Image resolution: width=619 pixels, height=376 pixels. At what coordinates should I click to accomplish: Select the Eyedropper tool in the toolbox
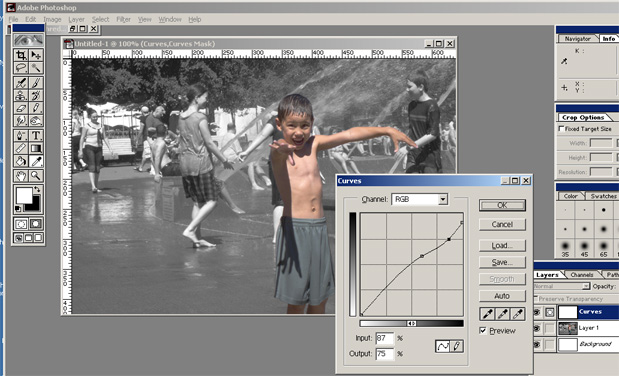point(36,161)
